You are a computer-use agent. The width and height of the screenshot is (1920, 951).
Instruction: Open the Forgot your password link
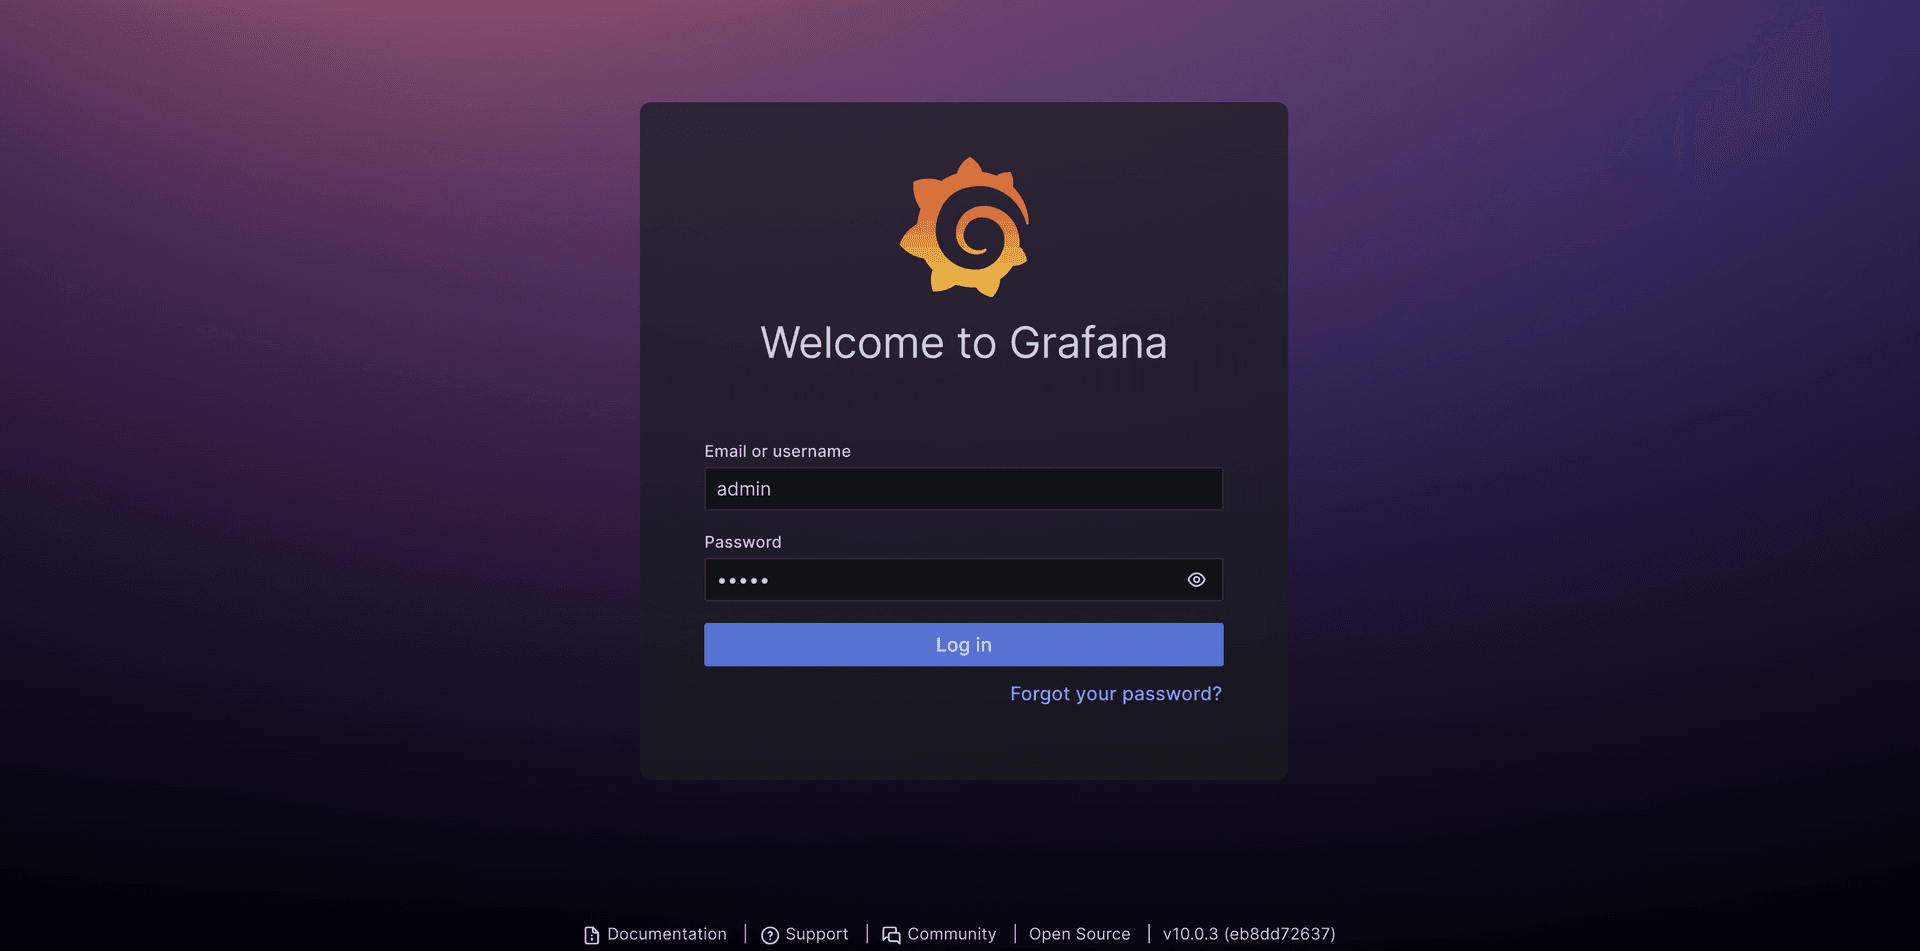pos(1115,694)
